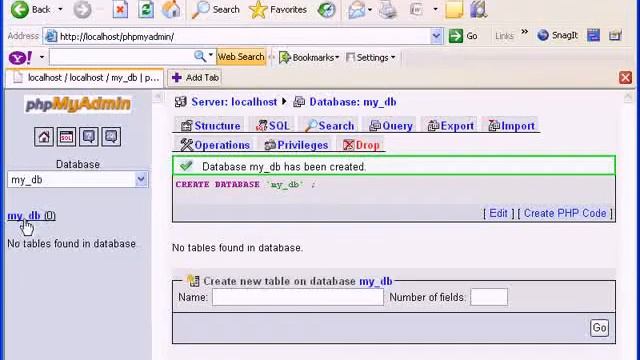Go to the browser Home page icon

[171, 9]
